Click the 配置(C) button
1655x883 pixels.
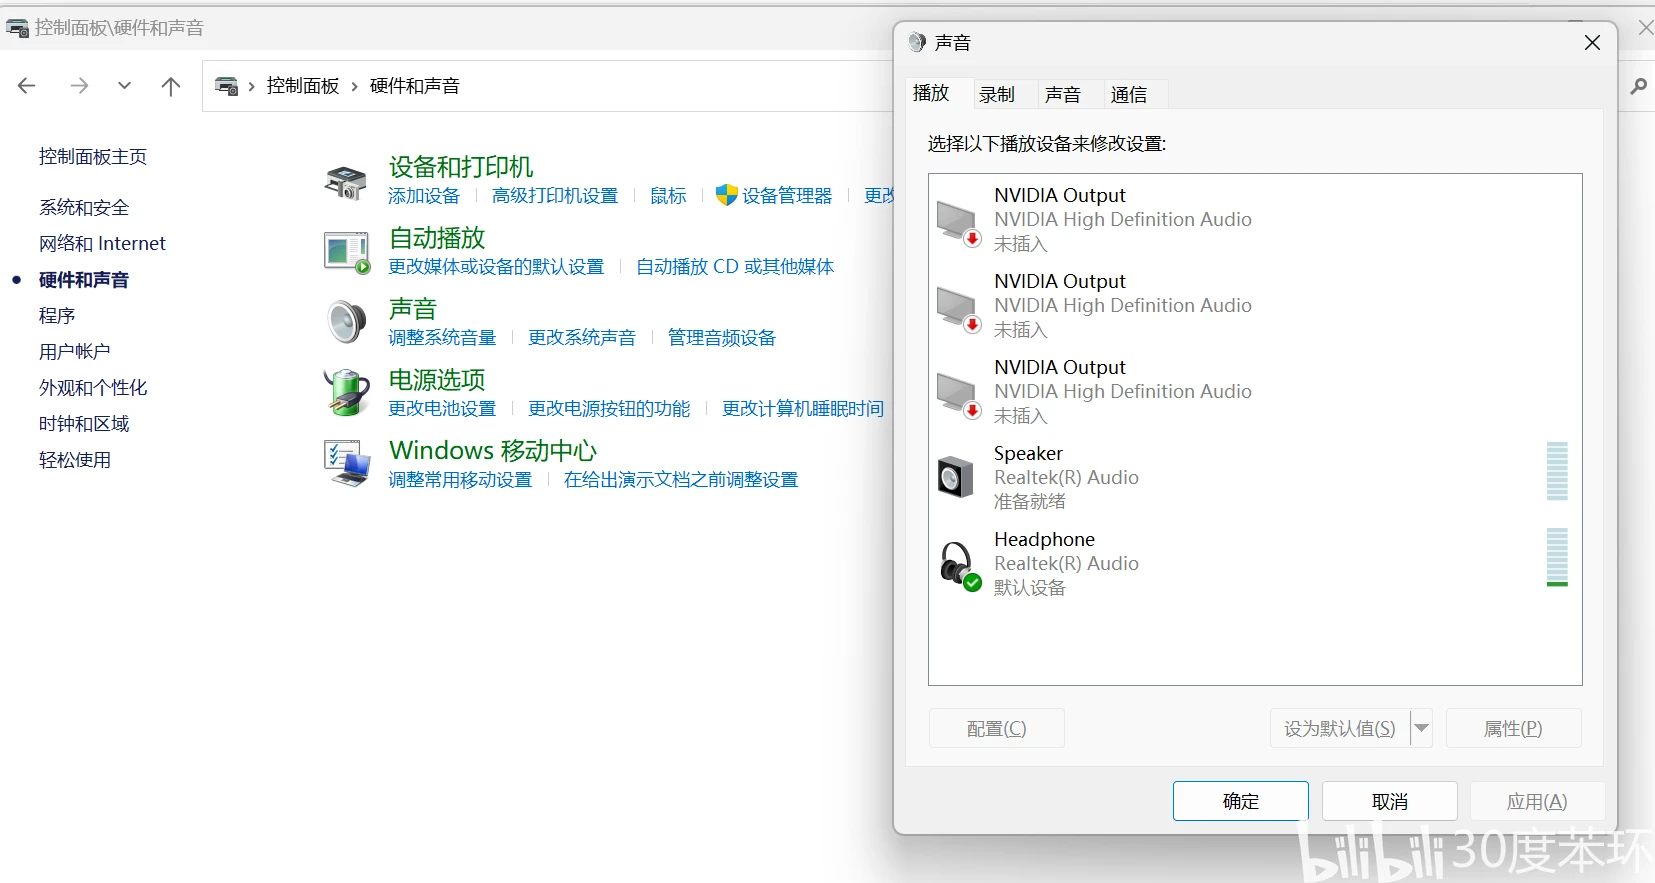[x=997, y=728]
